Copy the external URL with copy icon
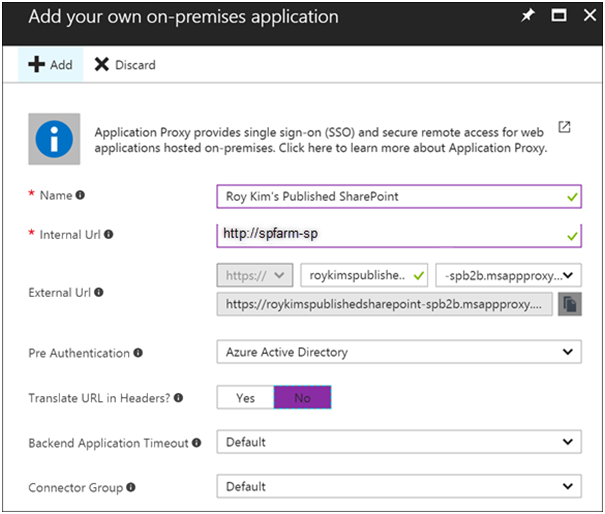605x514 pixels. point(570,304)
